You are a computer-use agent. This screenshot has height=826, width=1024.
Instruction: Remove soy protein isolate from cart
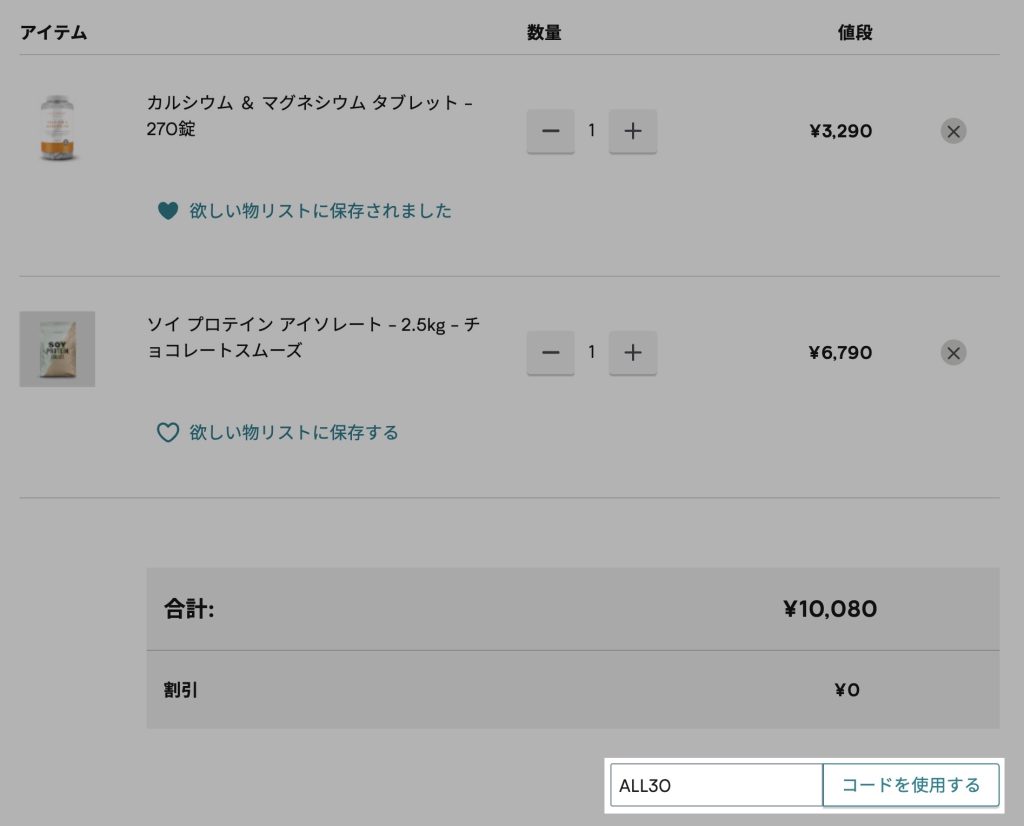point(953,353)
